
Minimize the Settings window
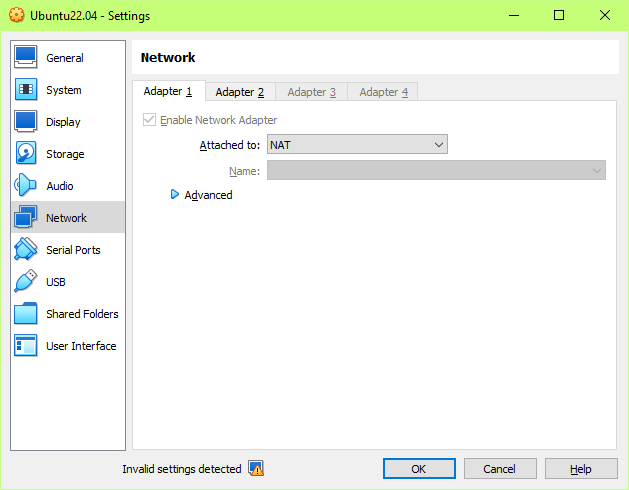(x=514, y=15)
